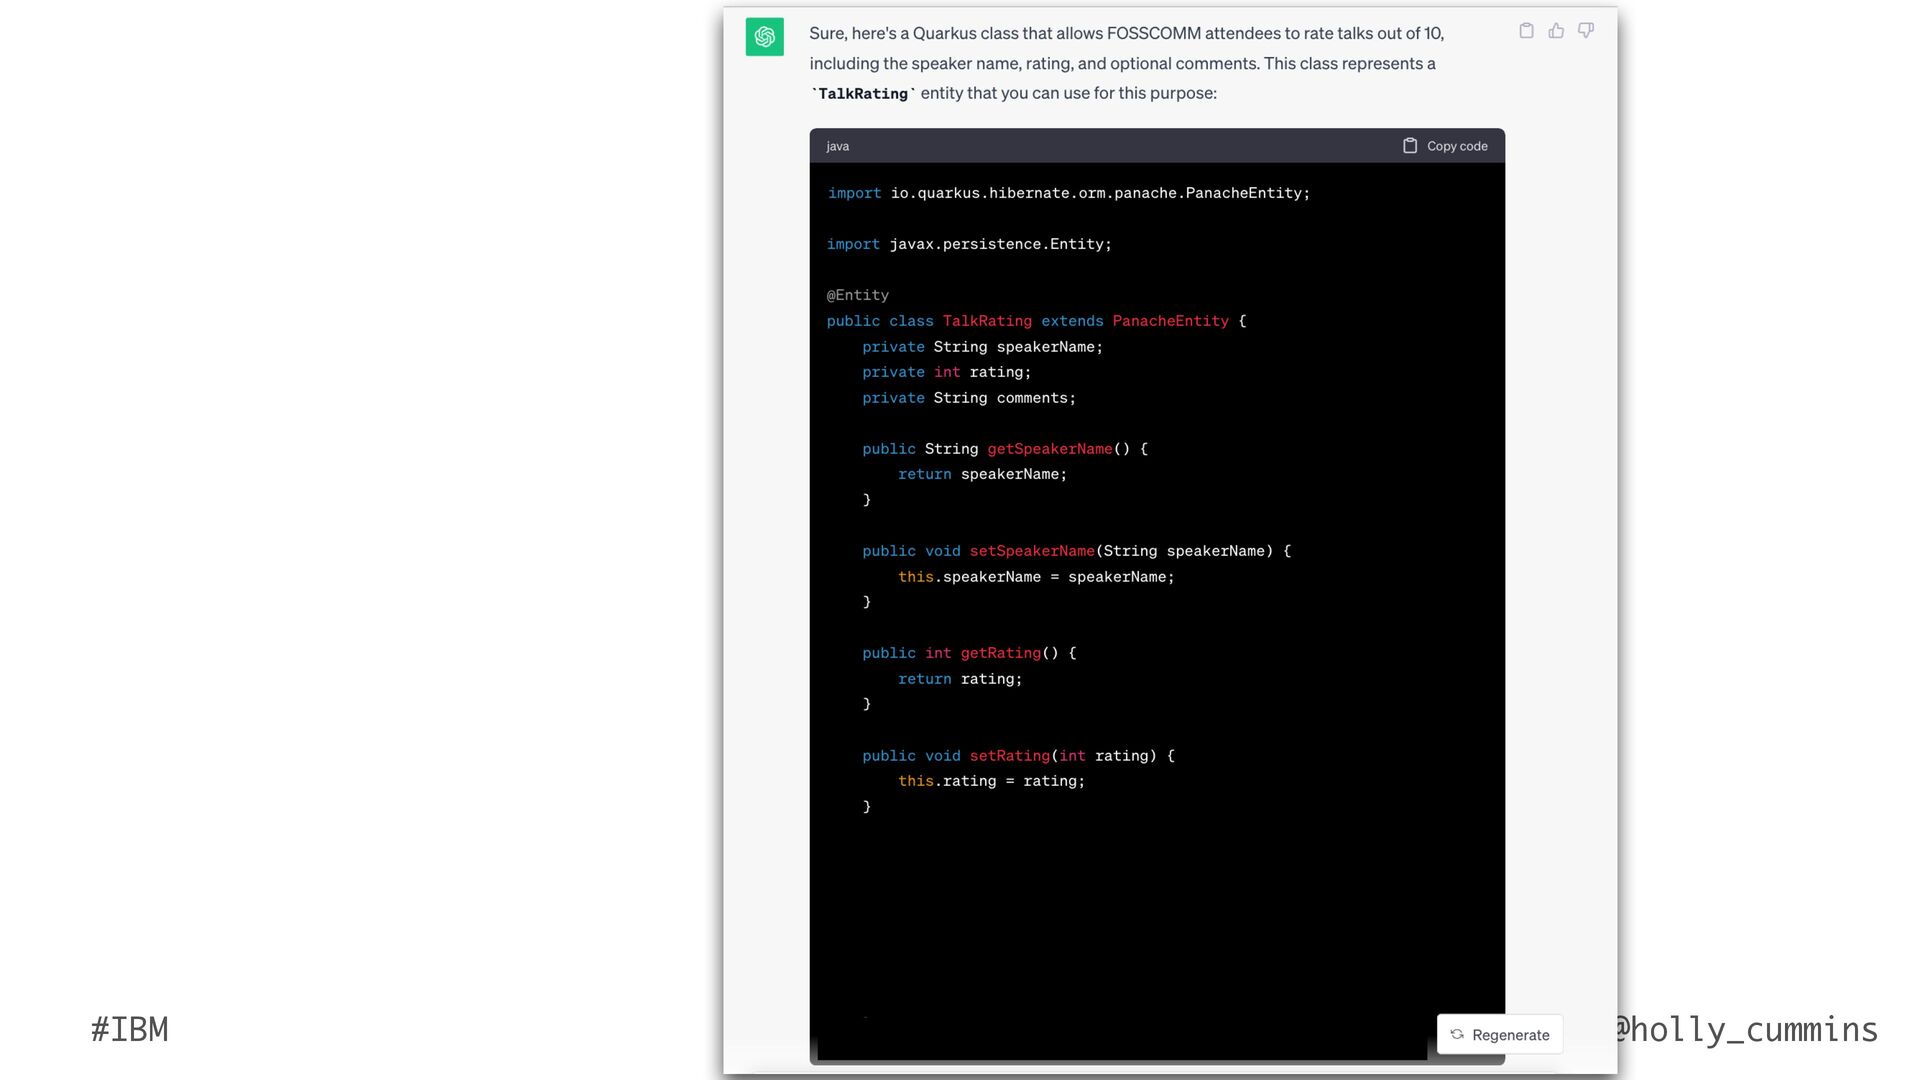1920x1080 pixels.
Task: Click the circular arrows icon in Regenerate
Action: click(1457, 1035)
